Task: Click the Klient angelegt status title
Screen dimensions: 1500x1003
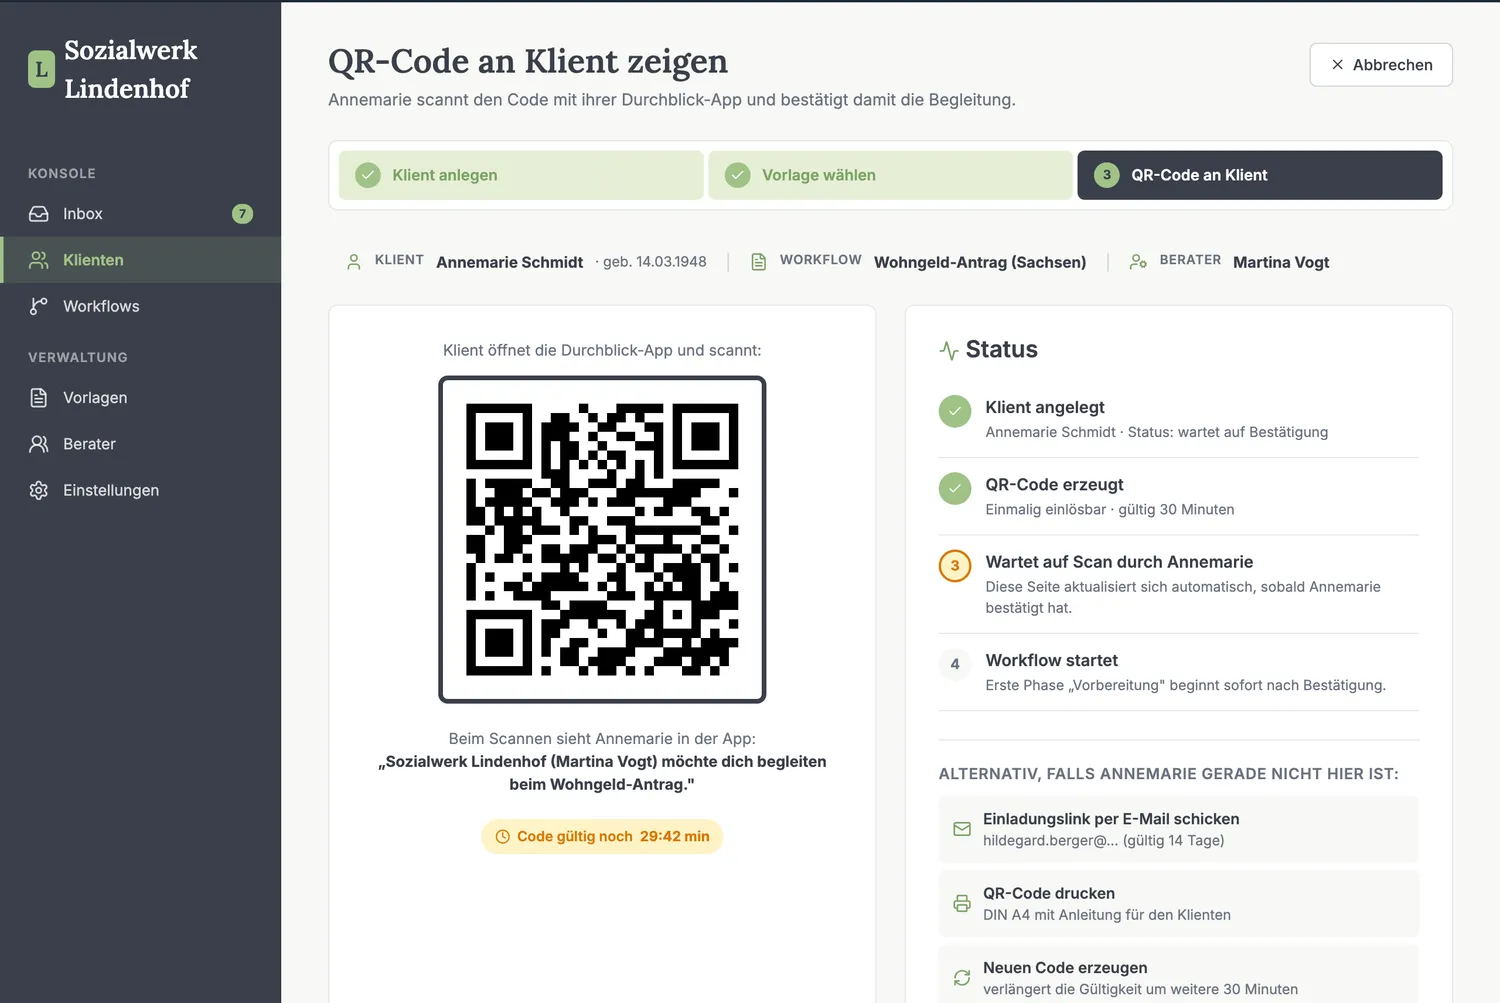Action: pyautogui.click(x=1045, y=407)
